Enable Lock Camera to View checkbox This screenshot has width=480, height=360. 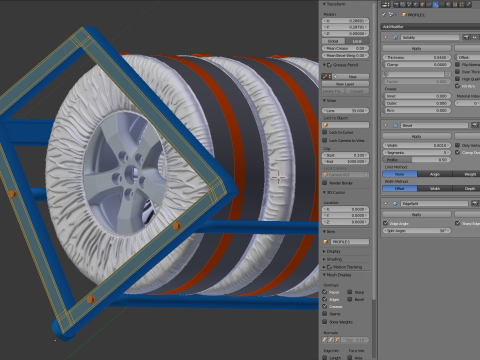325,140
